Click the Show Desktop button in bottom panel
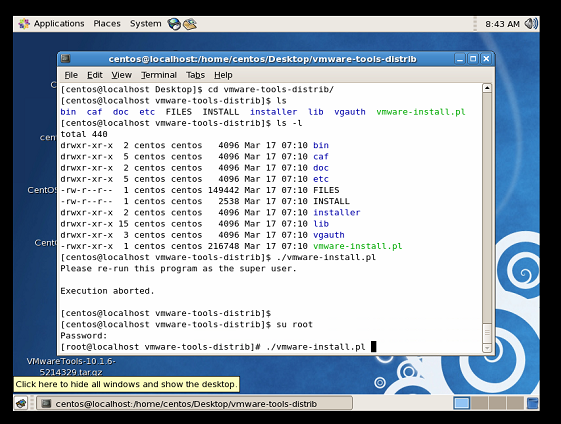The width and height of the screenshot is (561, 424). [21, 404]
